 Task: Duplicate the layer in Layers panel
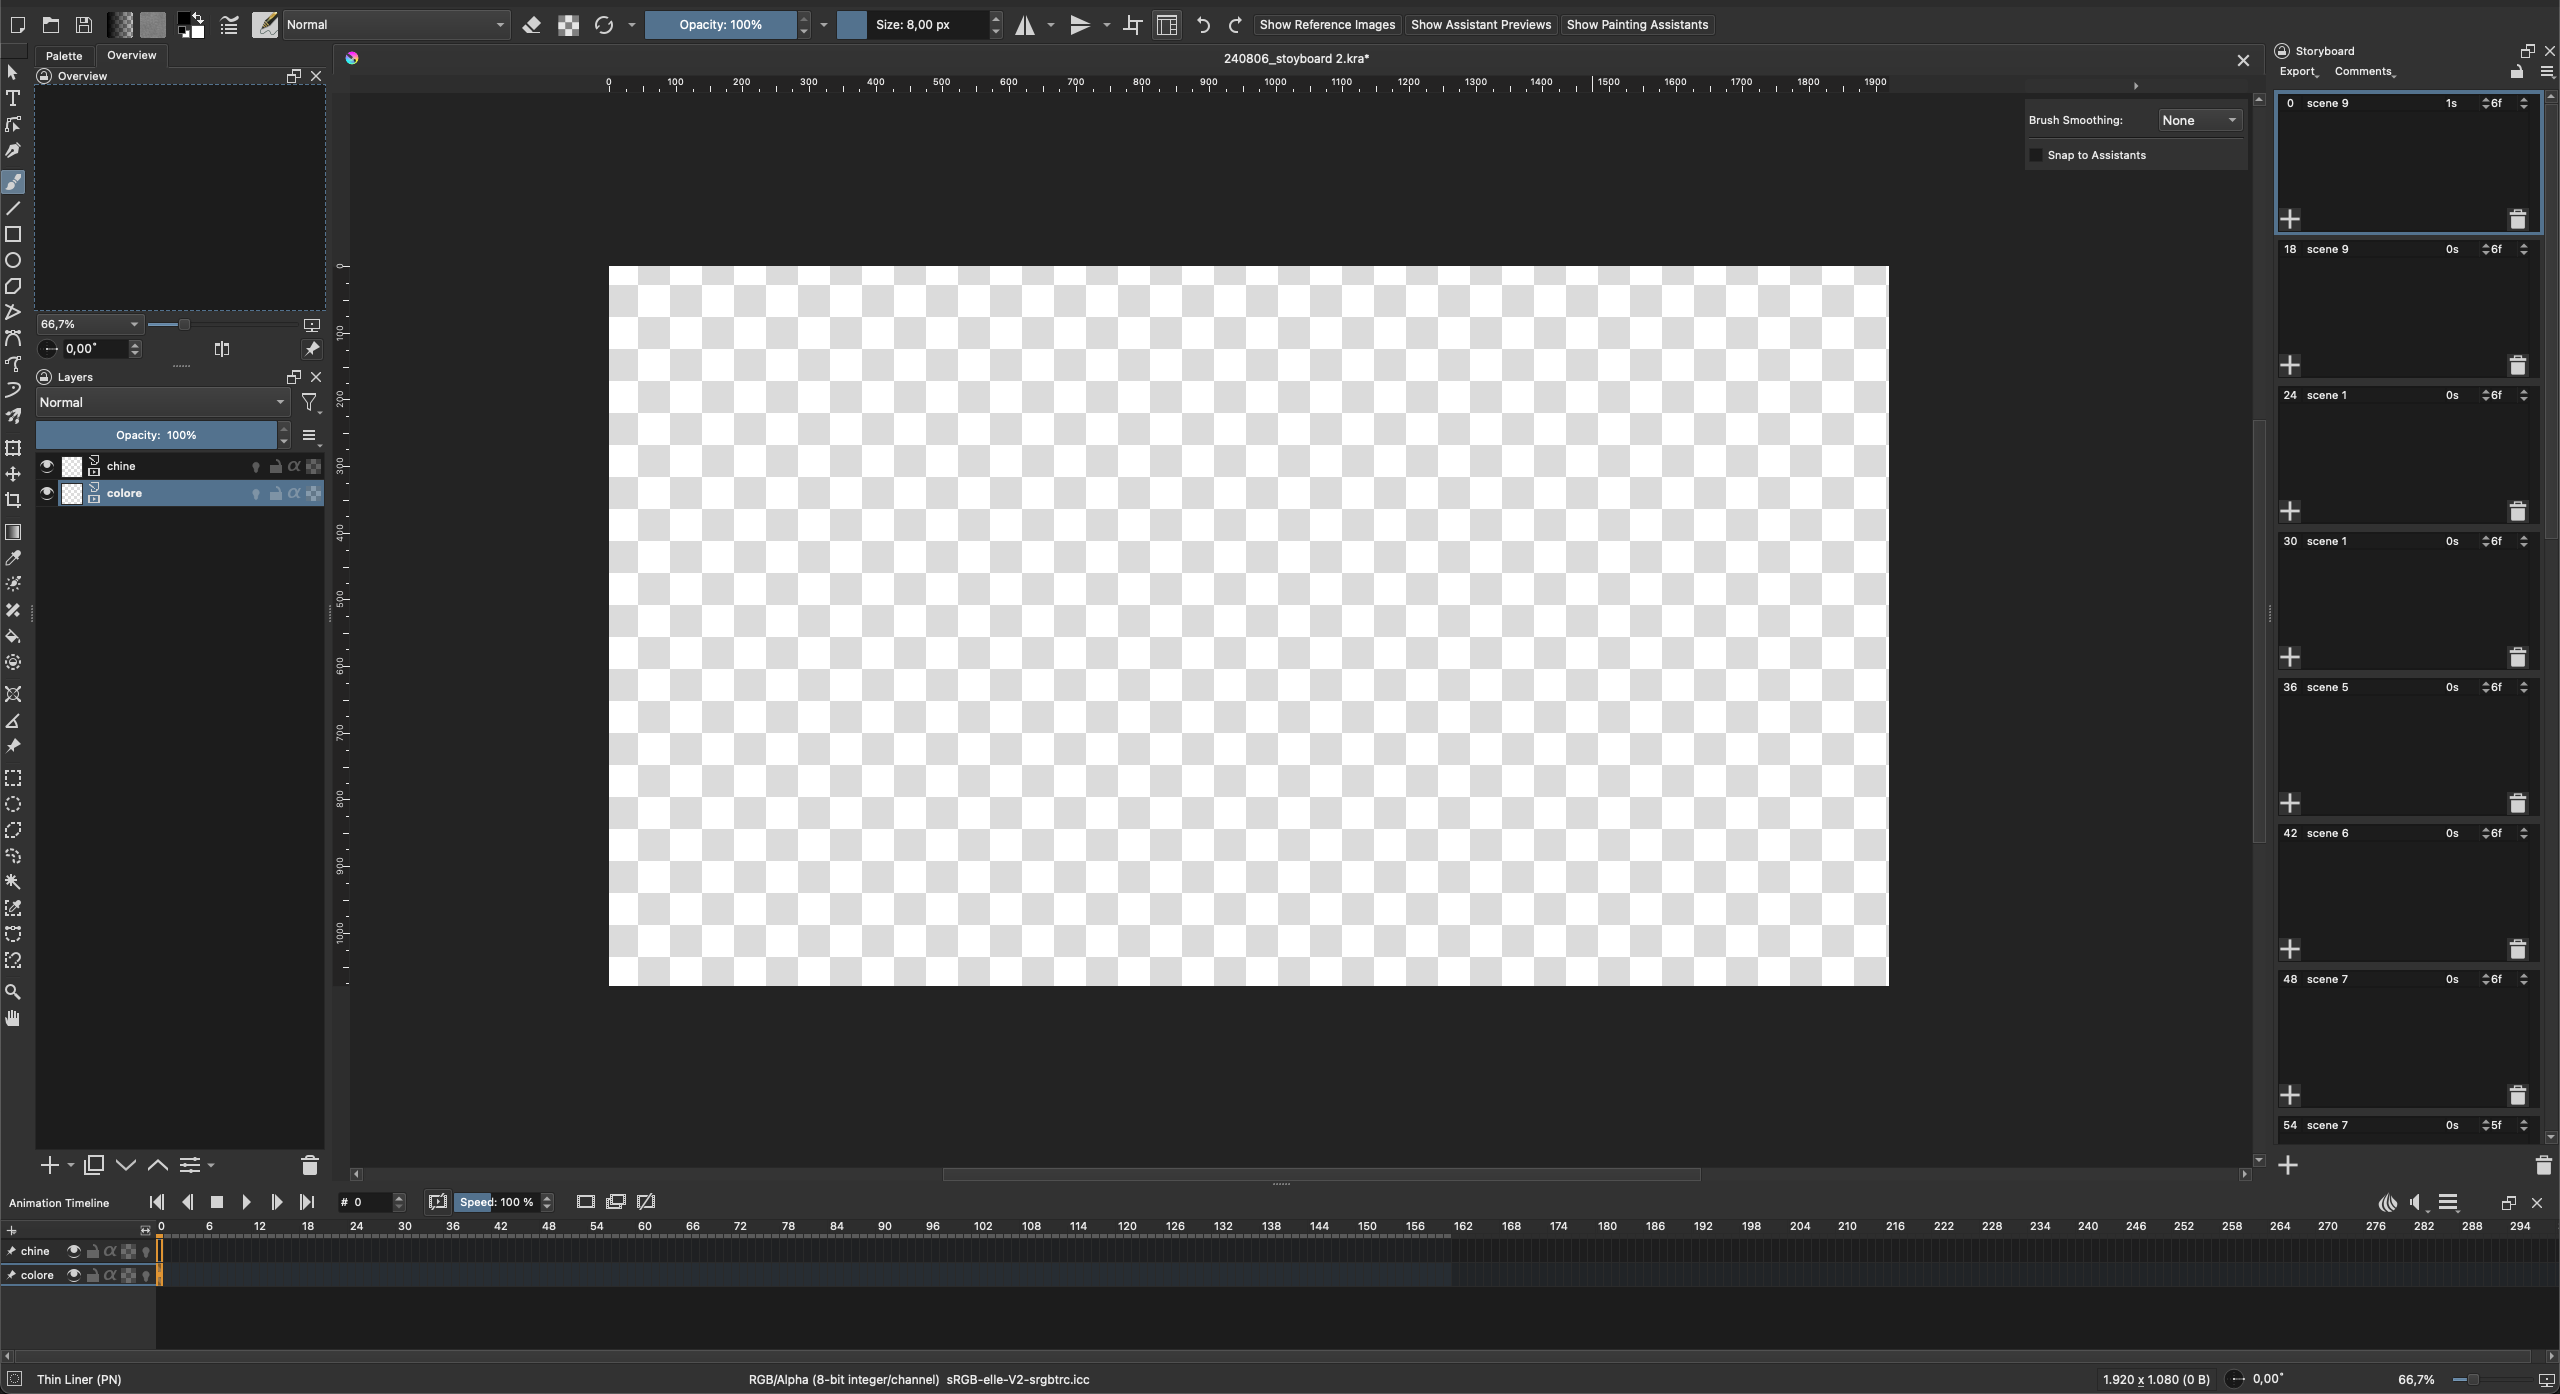tap(94, 1165)
